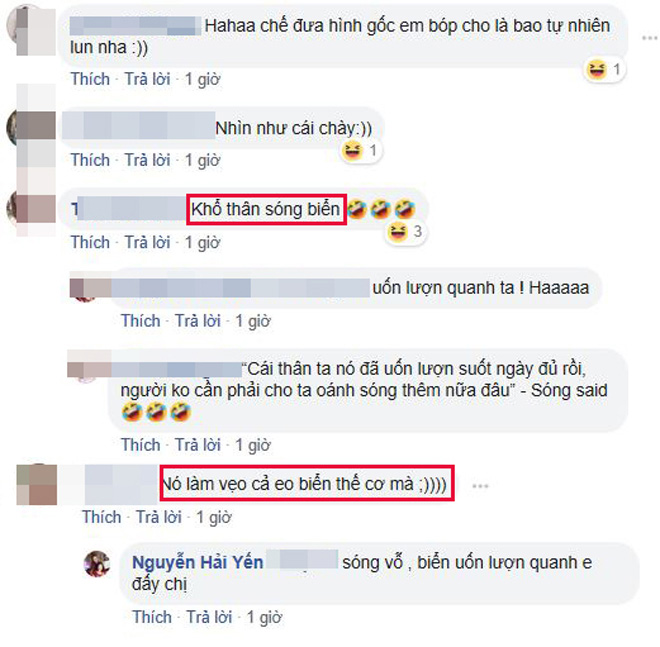Click Nguyễn Hải Yến's profile picture
Image resolution: width=660 pixels, height=647 pixels.
97,564
